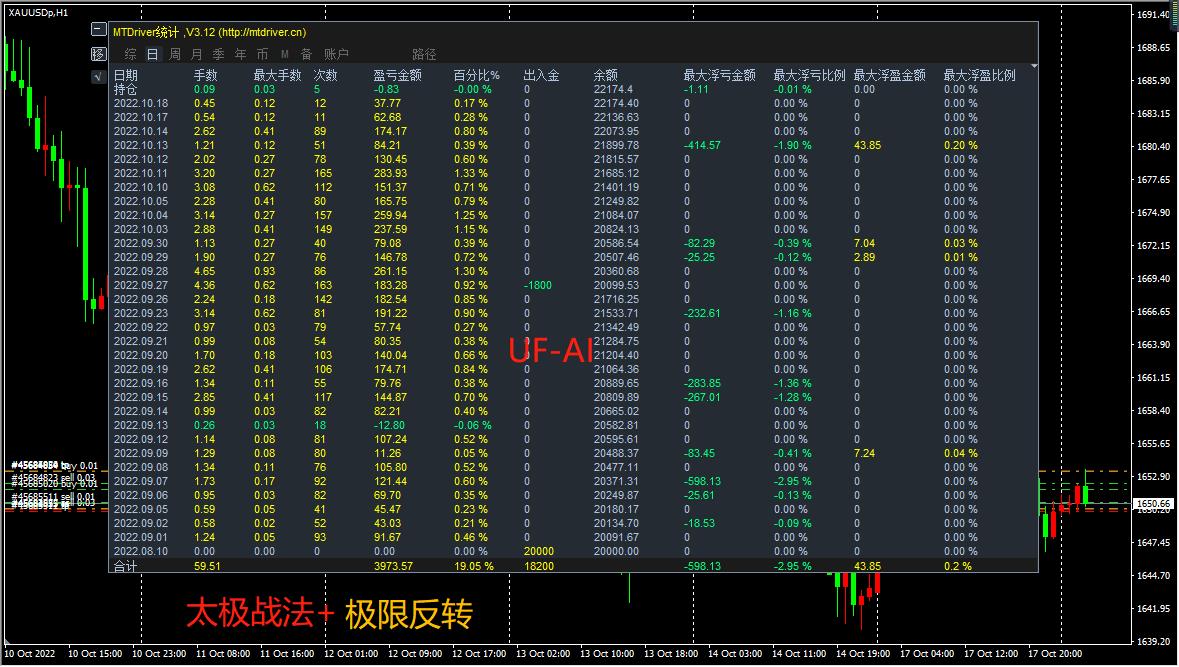Open the 账户 account menu

[x=336, y=54]
